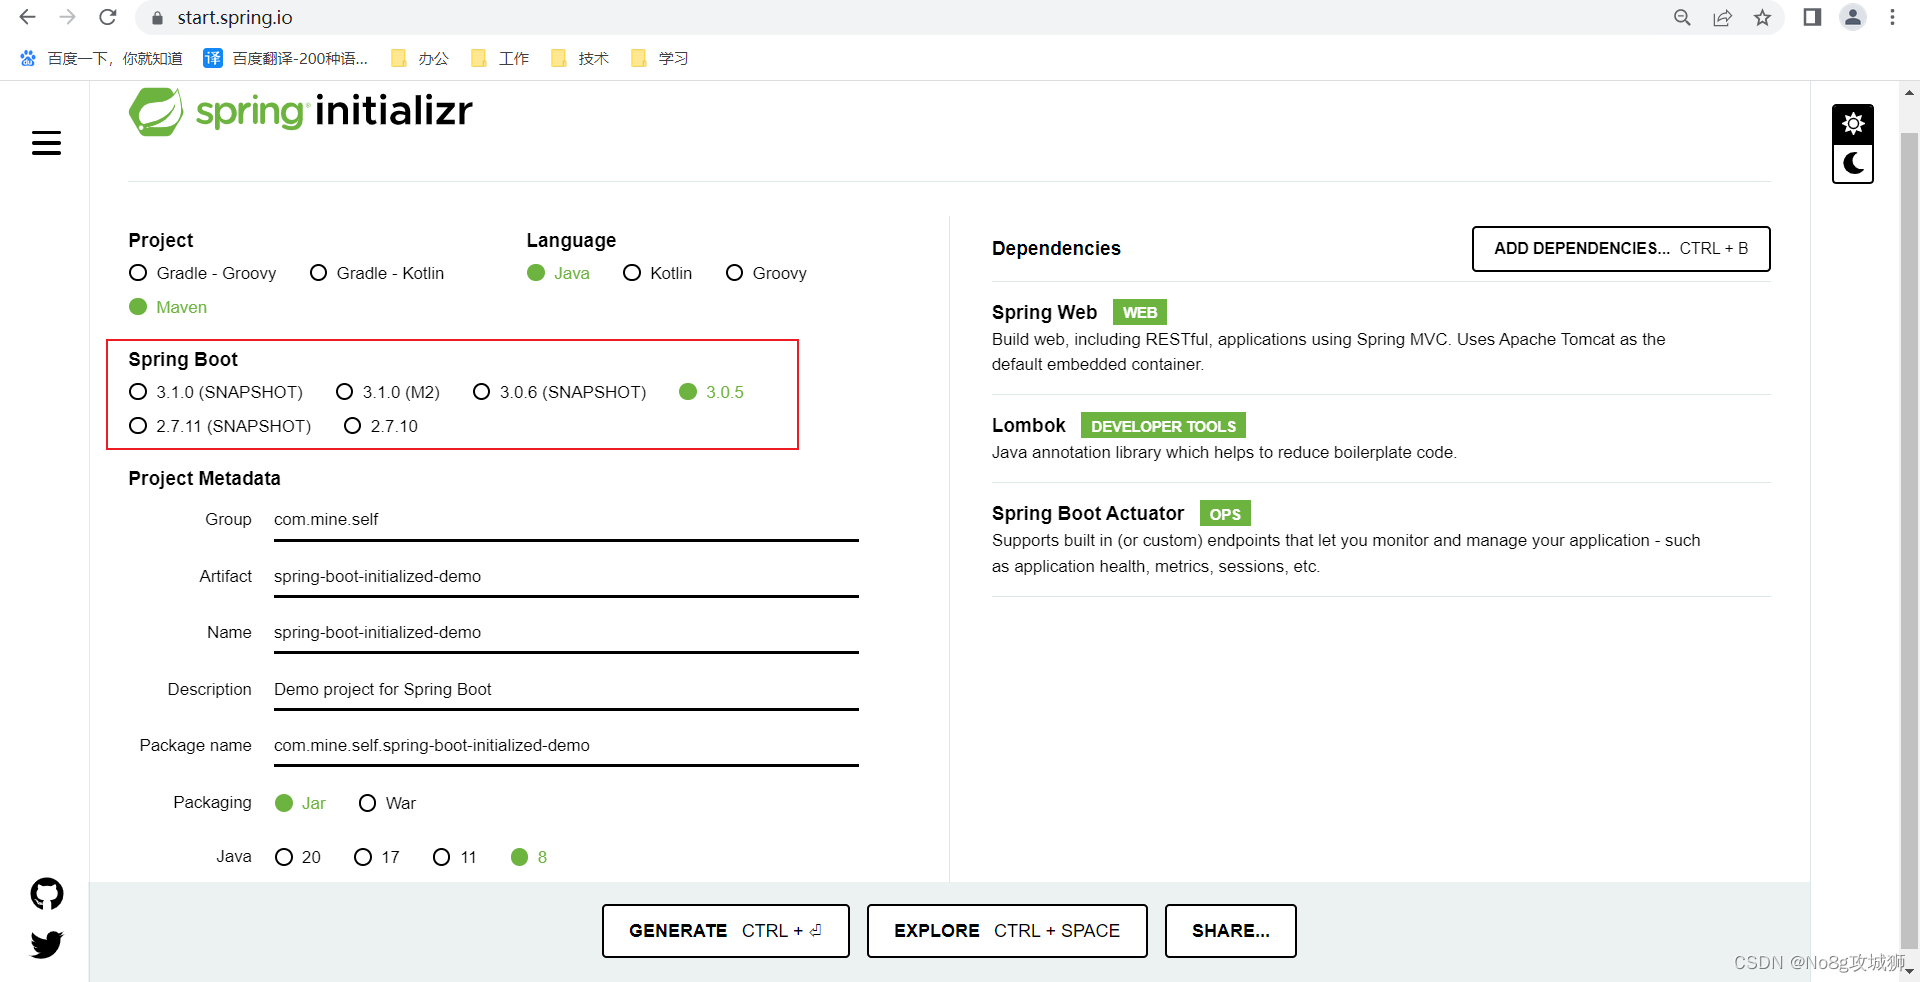This screenshot has width=1920, height=982.
Task: Click the share page icon
Action: click(1722, 18)
